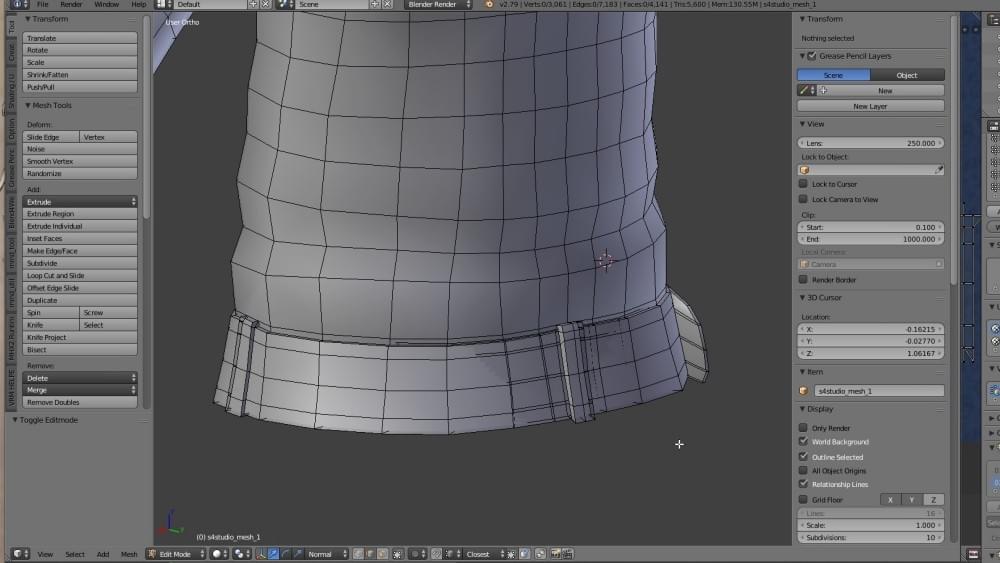This screenshot has height=563, width=1000.
Task: Open the Window menu
Action: coord(107,4)
